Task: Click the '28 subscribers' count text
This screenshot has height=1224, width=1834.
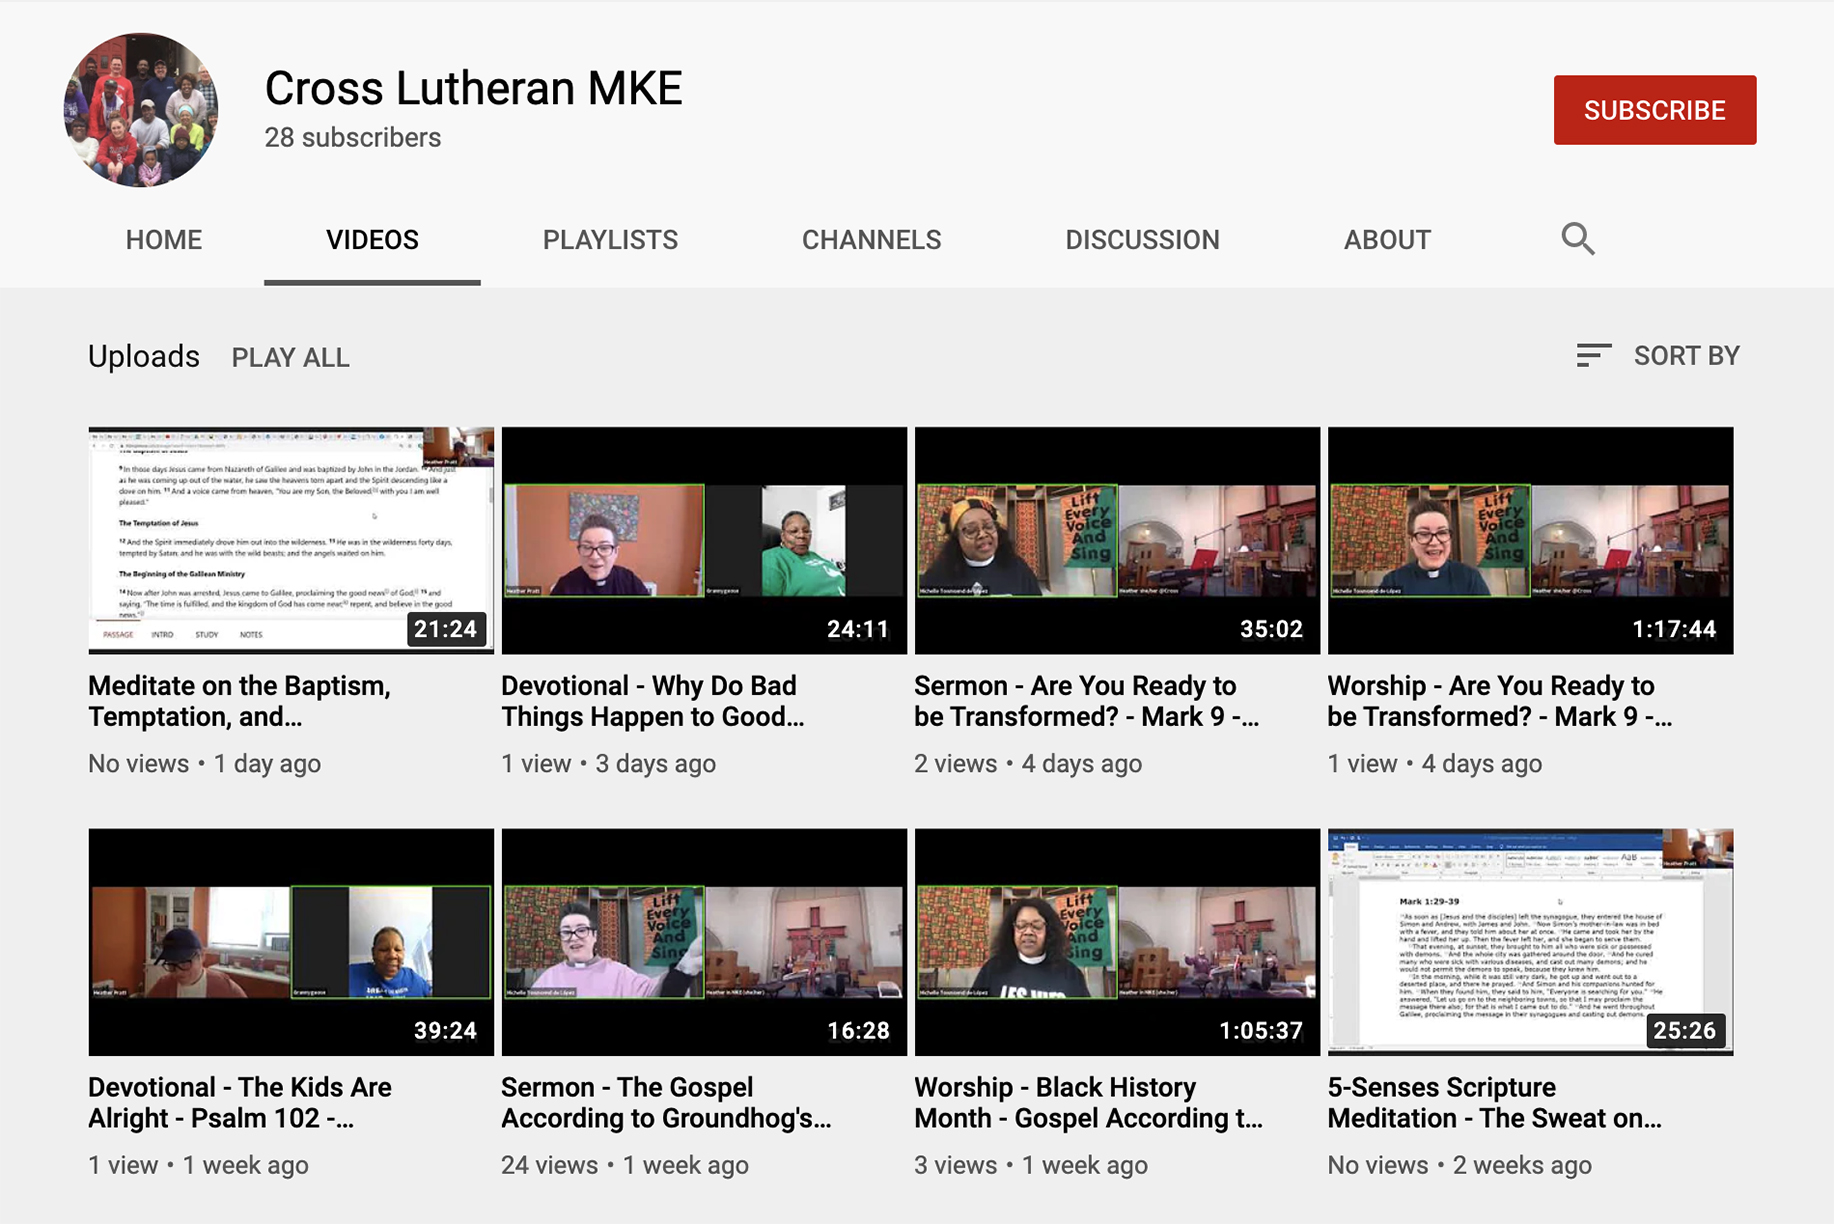Action: coord(352,138)
